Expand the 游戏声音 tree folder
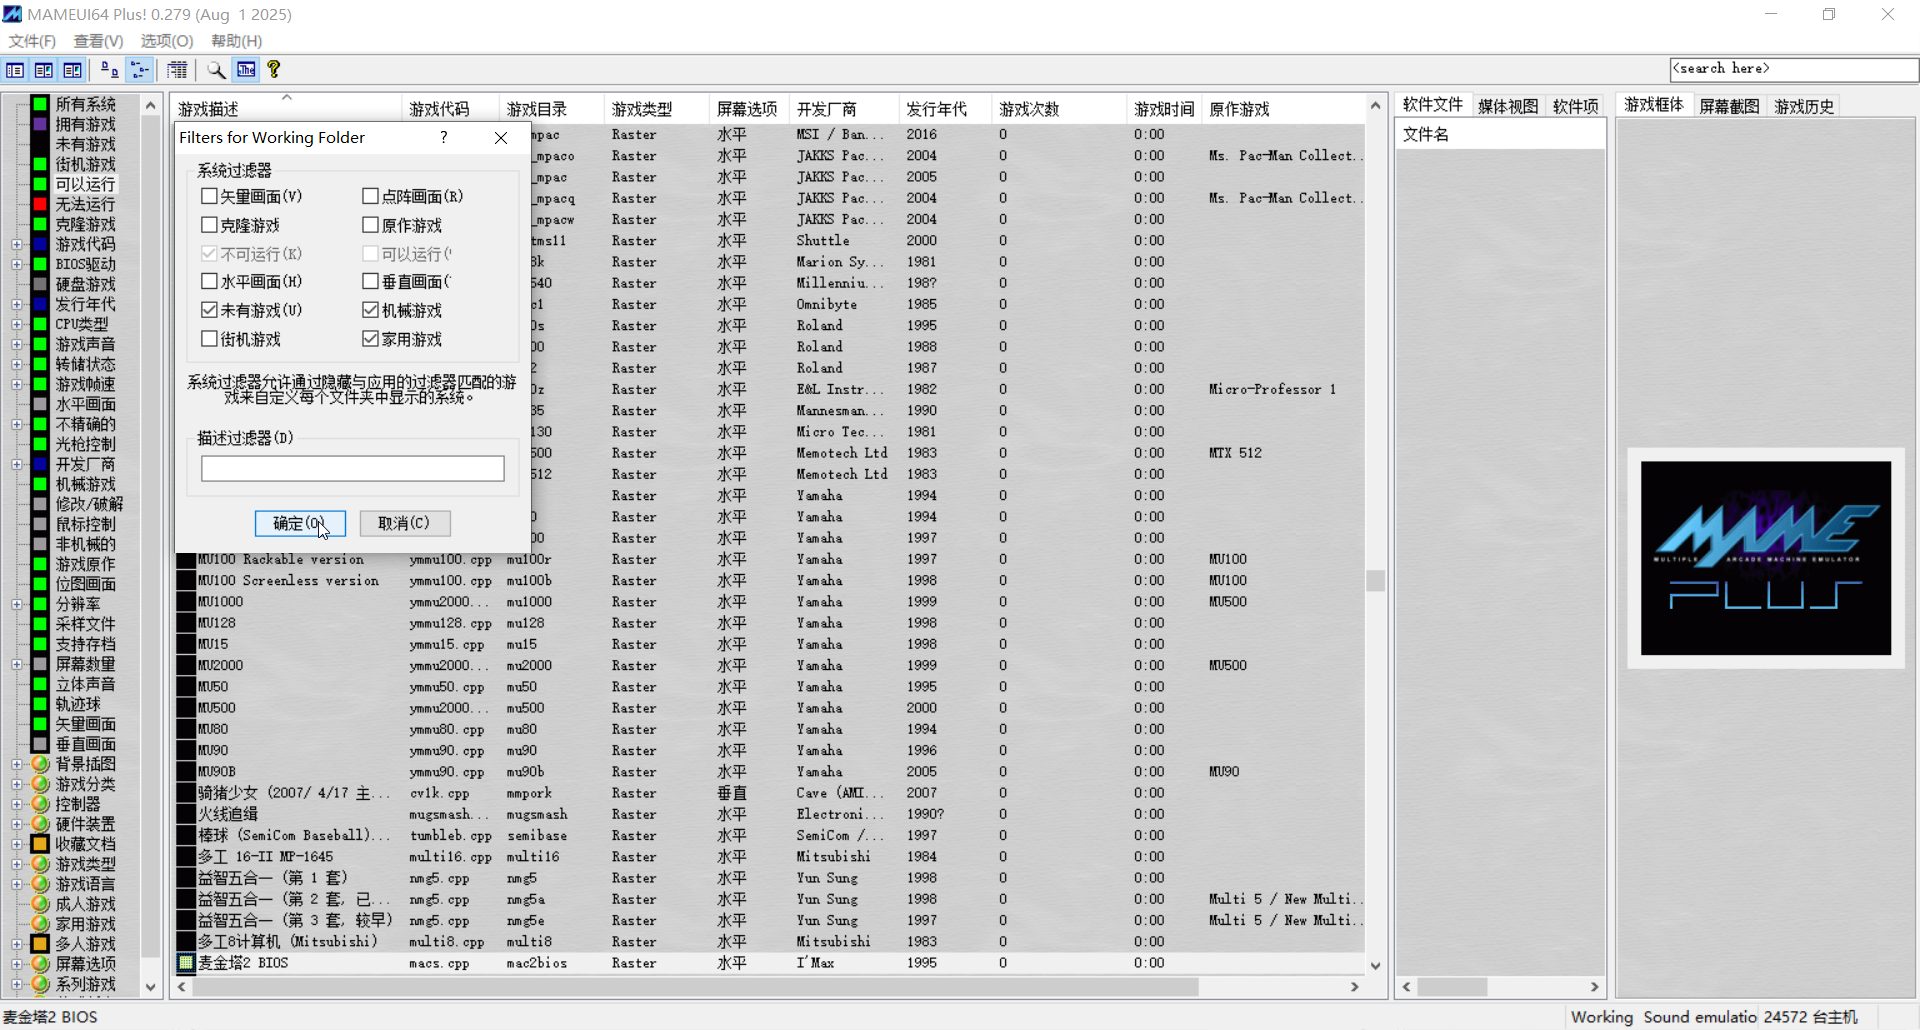 (17, 344)
